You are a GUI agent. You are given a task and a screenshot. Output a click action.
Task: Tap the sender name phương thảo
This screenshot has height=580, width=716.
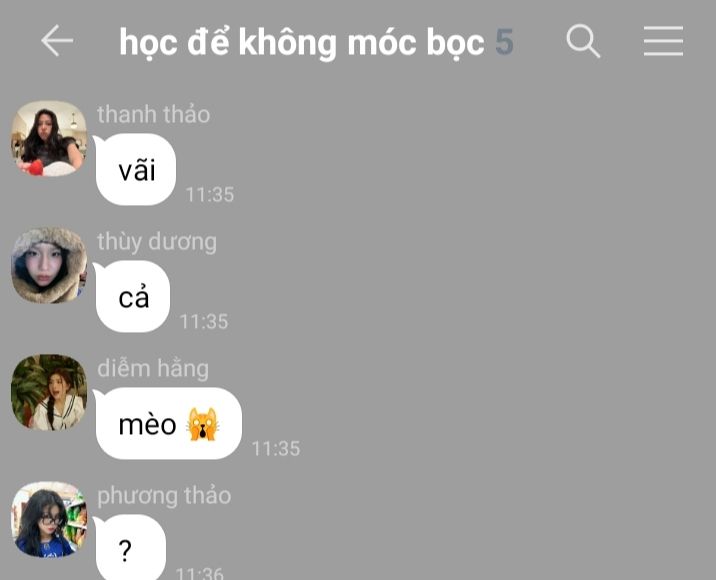tap(164, 496)
